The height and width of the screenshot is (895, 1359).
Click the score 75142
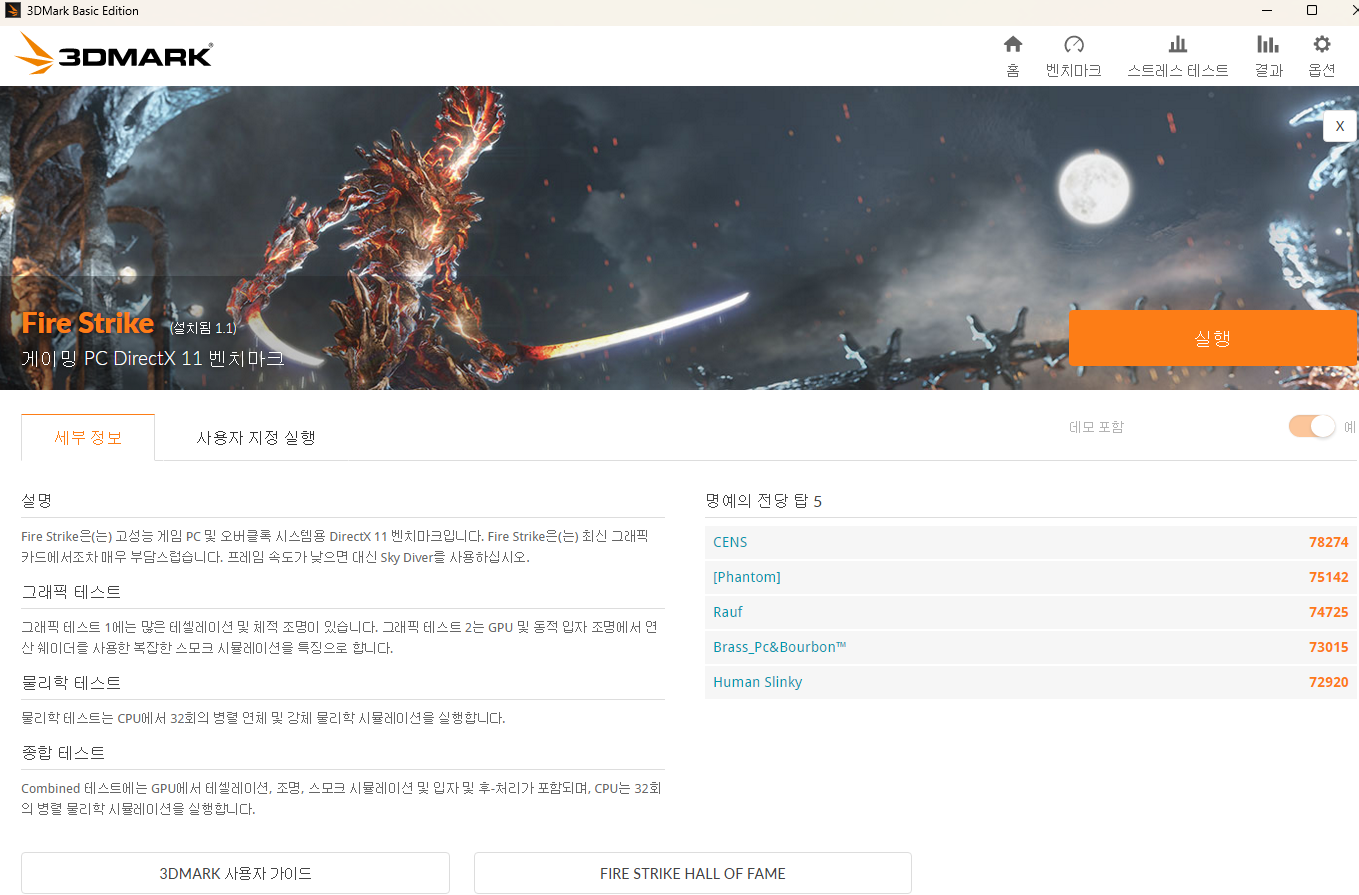point(1328,577)
